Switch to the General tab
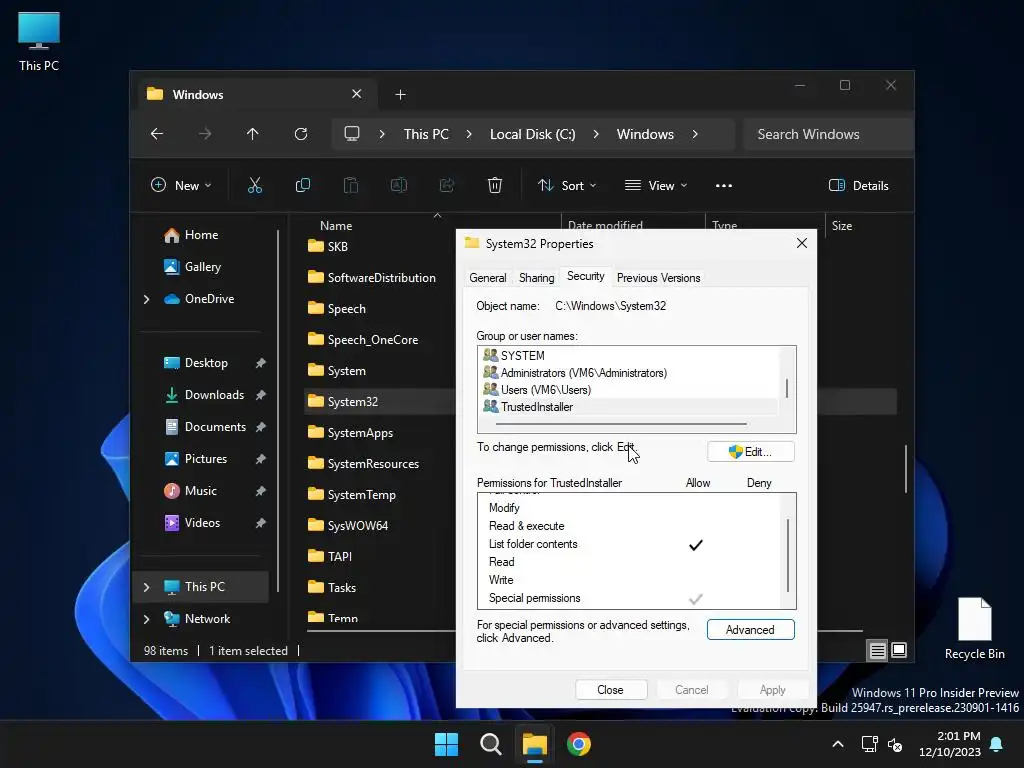 (488, 278)
